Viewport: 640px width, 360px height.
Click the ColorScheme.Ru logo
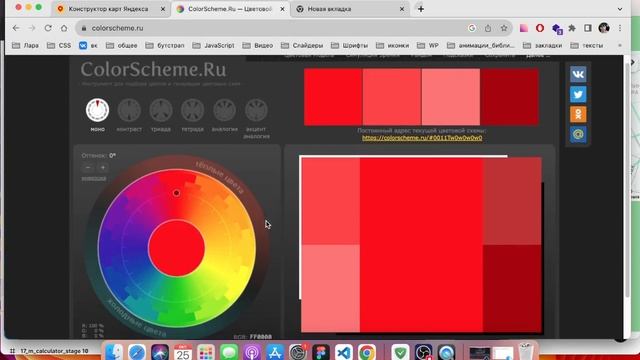click(153, 69)
